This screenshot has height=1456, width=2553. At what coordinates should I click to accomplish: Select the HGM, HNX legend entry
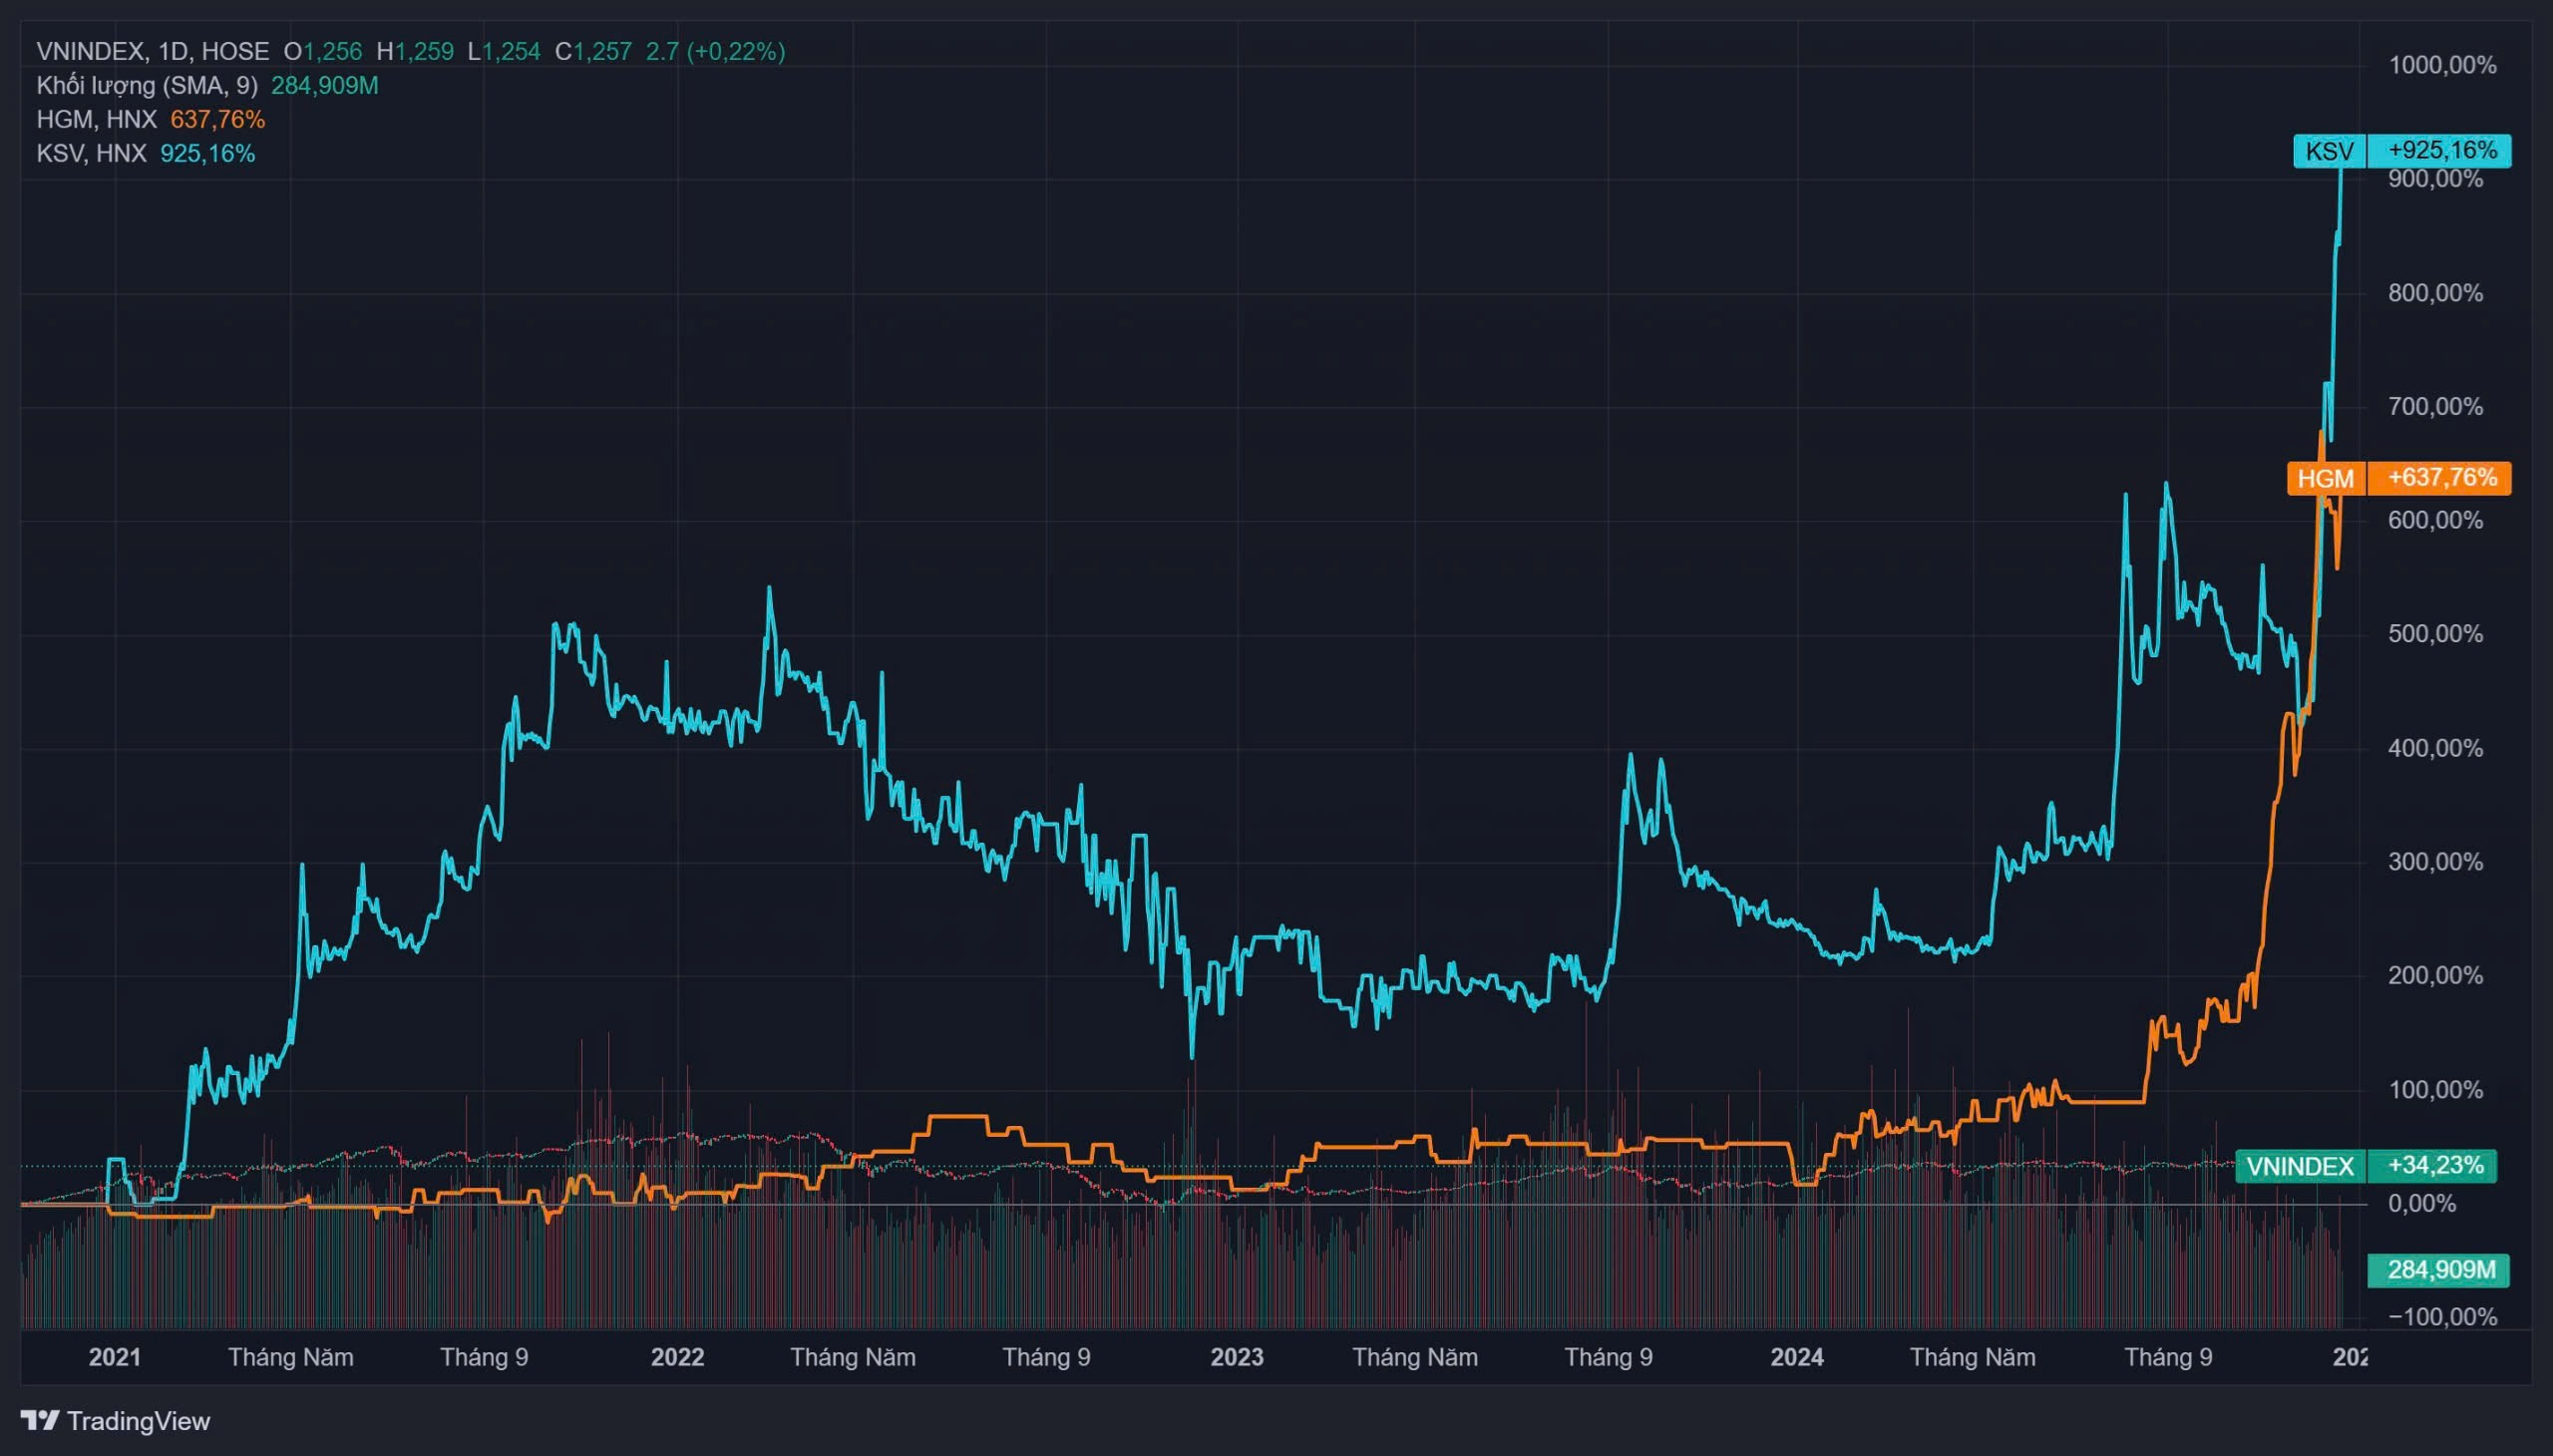pyautogui.click(x=97, y=120)
